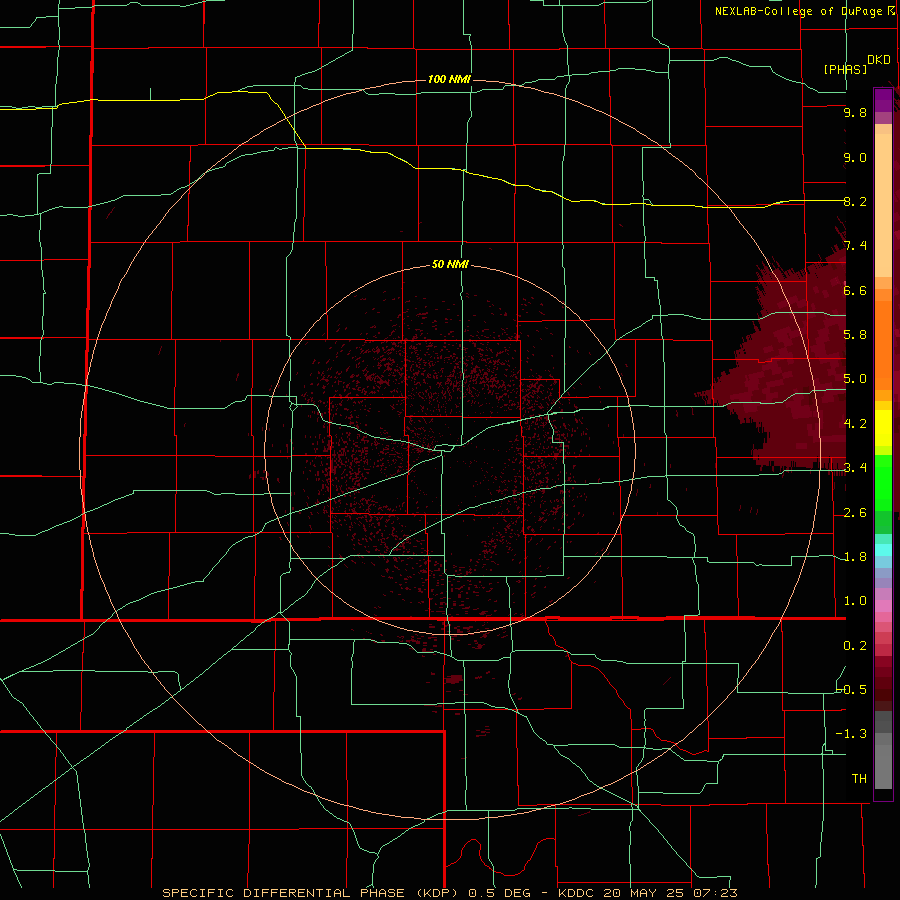The width and height of the screenshot is (900, 900).
Task: Click the -0.5 value on the scale
Action: coord(852,690)
